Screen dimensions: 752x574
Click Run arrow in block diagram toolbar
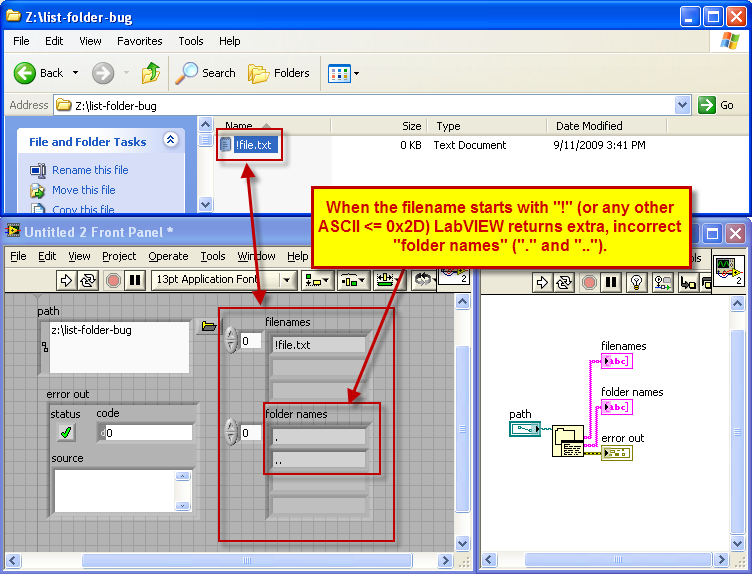pos(542,282)
